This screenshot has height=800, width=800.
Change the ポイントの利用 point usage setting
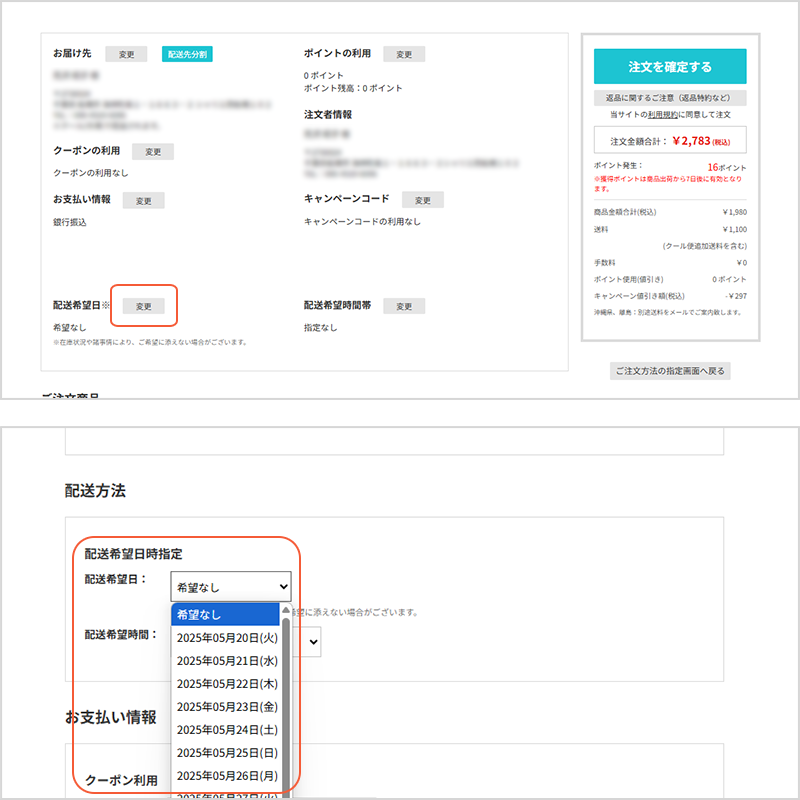[404, 54]
